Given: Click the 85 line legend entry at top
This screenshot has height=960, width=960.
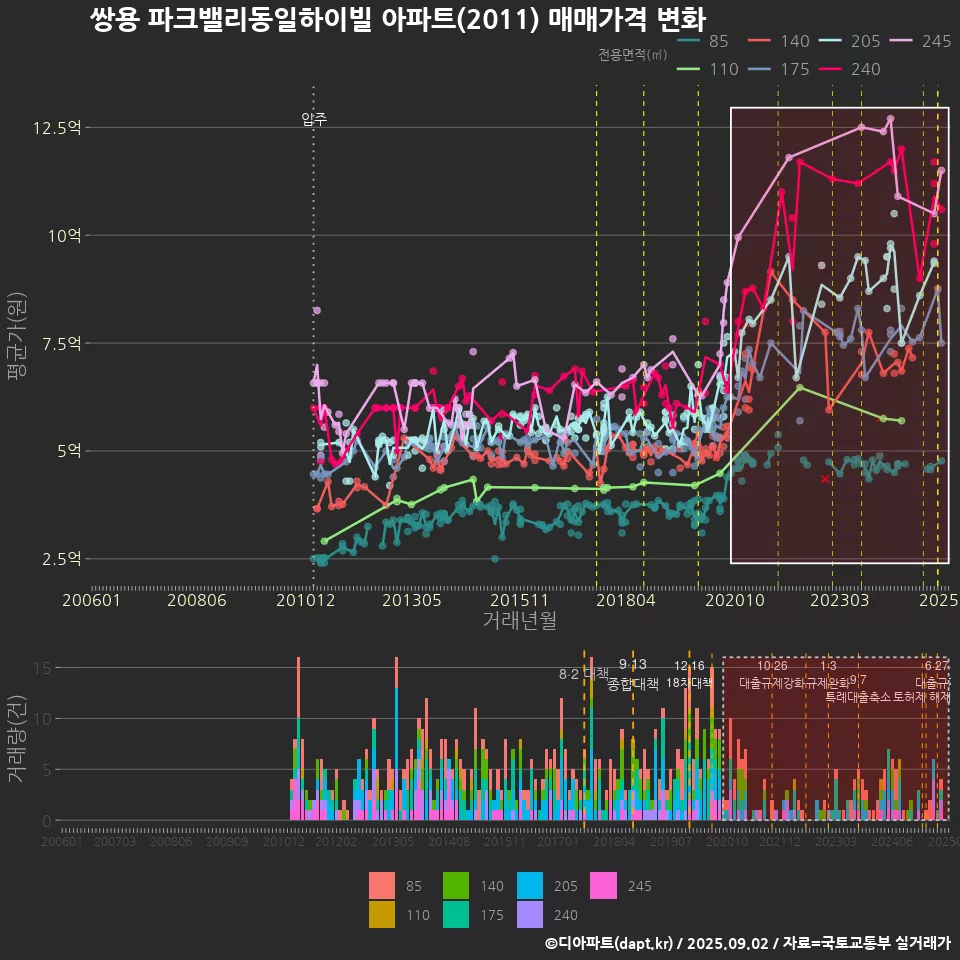Looking at the screenshot, I should (x=702, y=41).
